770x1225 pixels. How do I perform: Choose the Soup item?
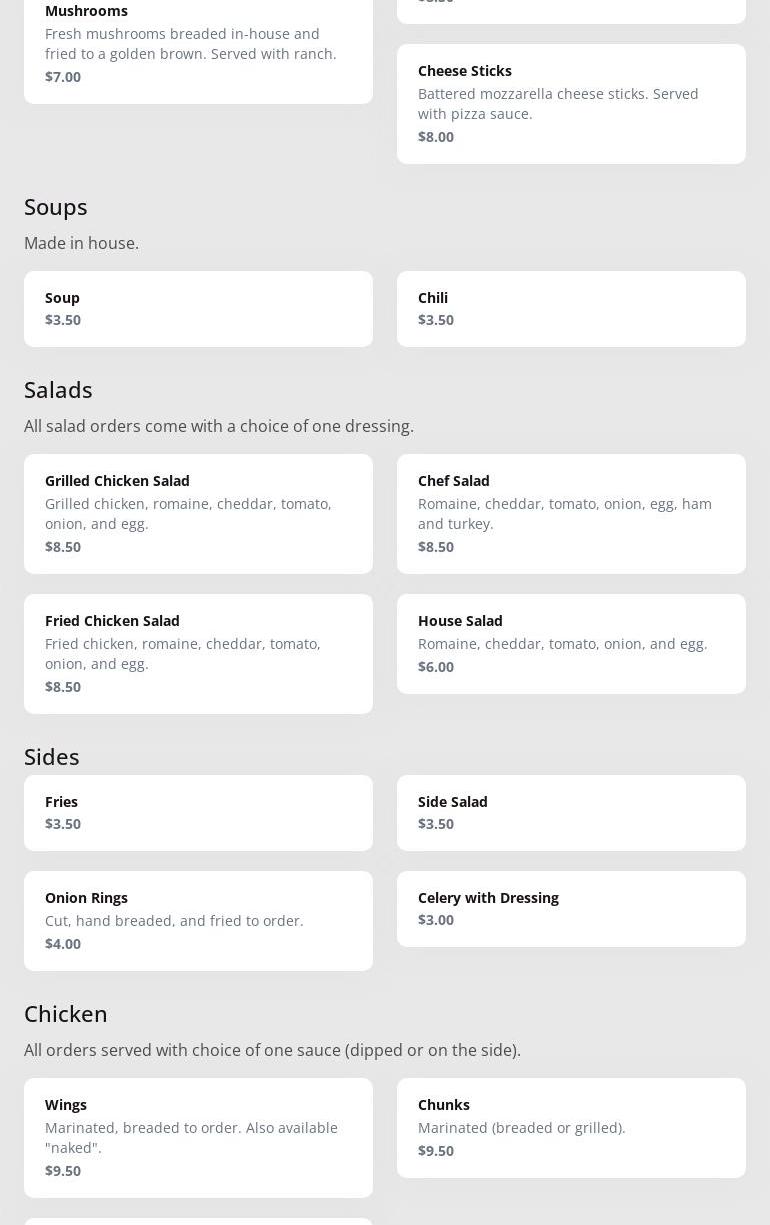198,308
